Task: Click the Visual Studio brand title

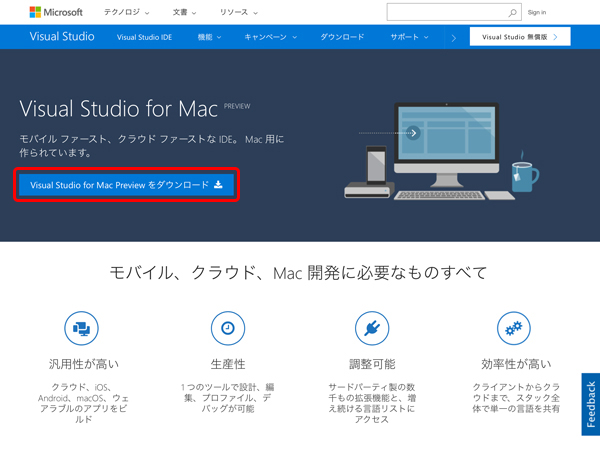Action: [62, 36]
